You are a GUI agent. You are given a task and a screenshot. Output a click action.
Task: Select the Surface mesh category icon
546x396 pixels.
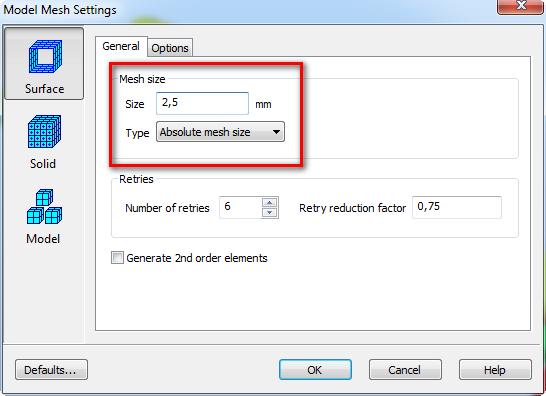pyautogui.click(x=45, y=56)
